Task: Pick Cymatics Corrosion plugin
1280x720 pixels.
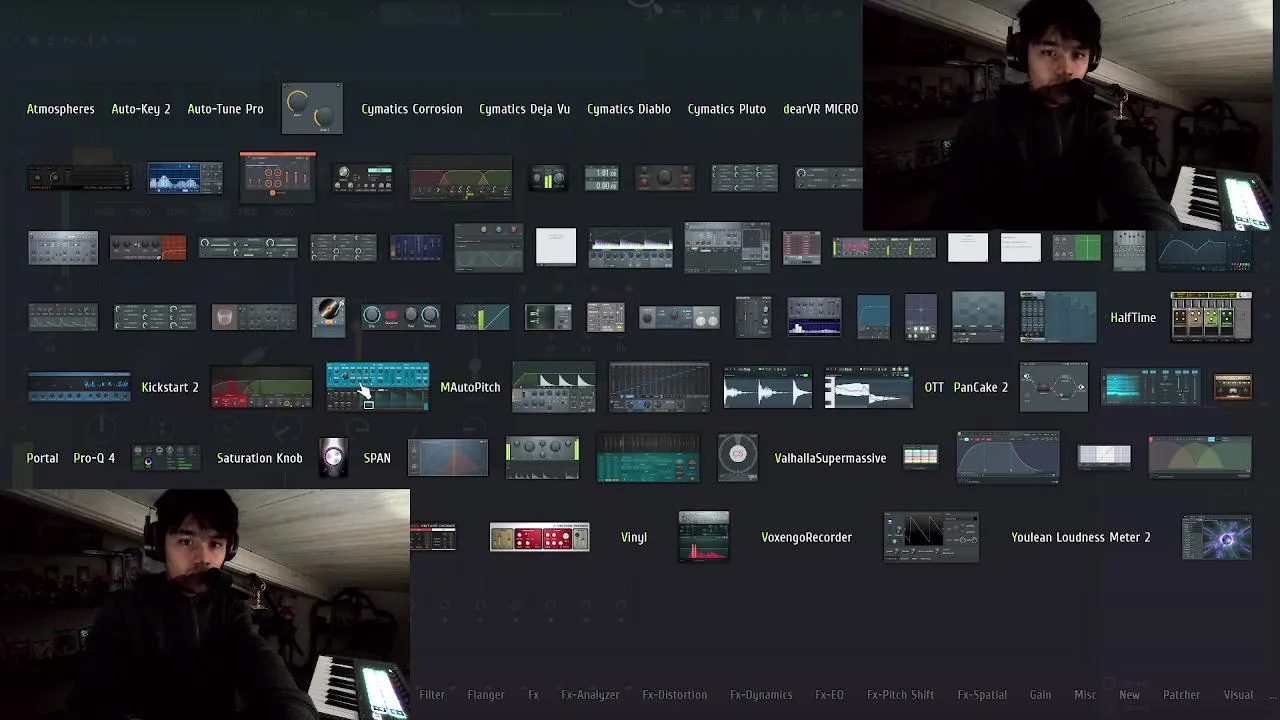Action: [x=412, y=109]
